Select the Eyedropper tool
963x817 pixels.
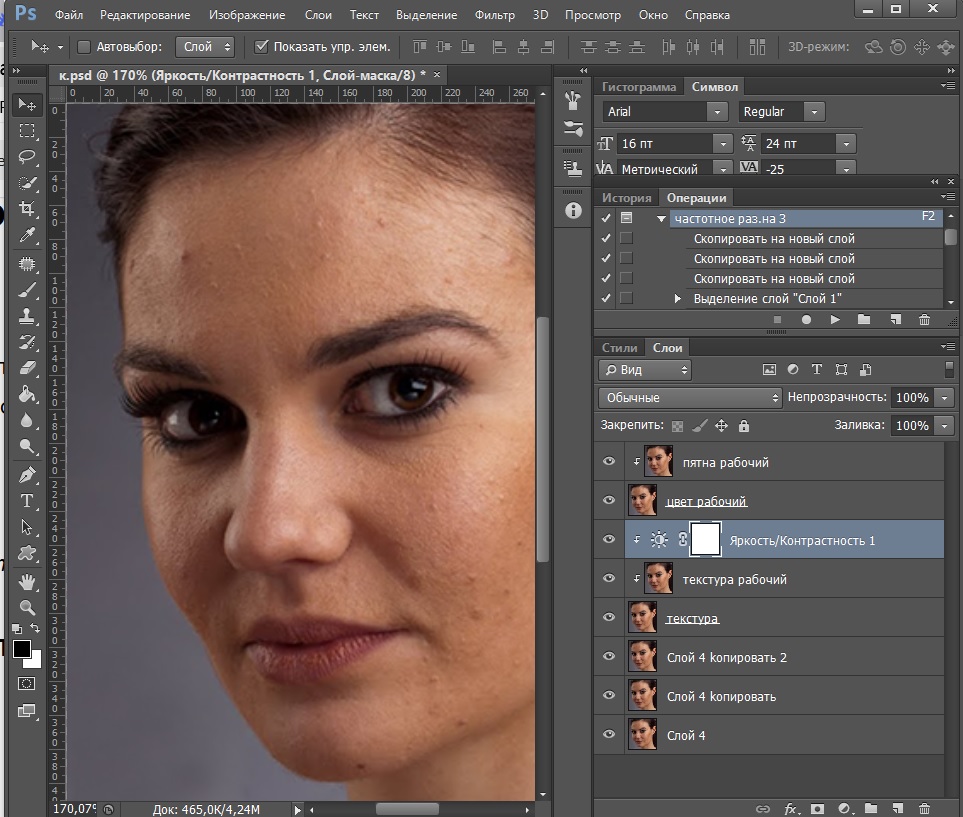[x=26, y=235]
